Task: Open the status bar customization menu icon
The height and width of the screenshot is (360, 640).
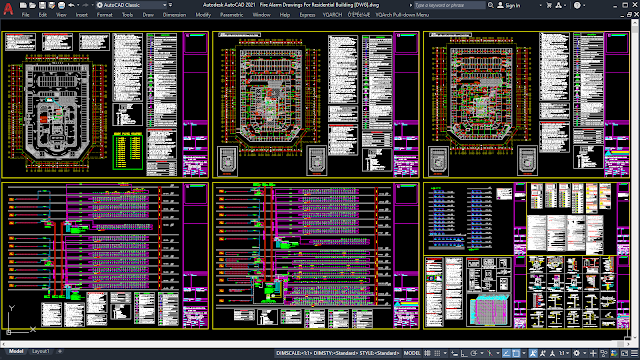Action: pyautogui.click(x=634, y=353)
